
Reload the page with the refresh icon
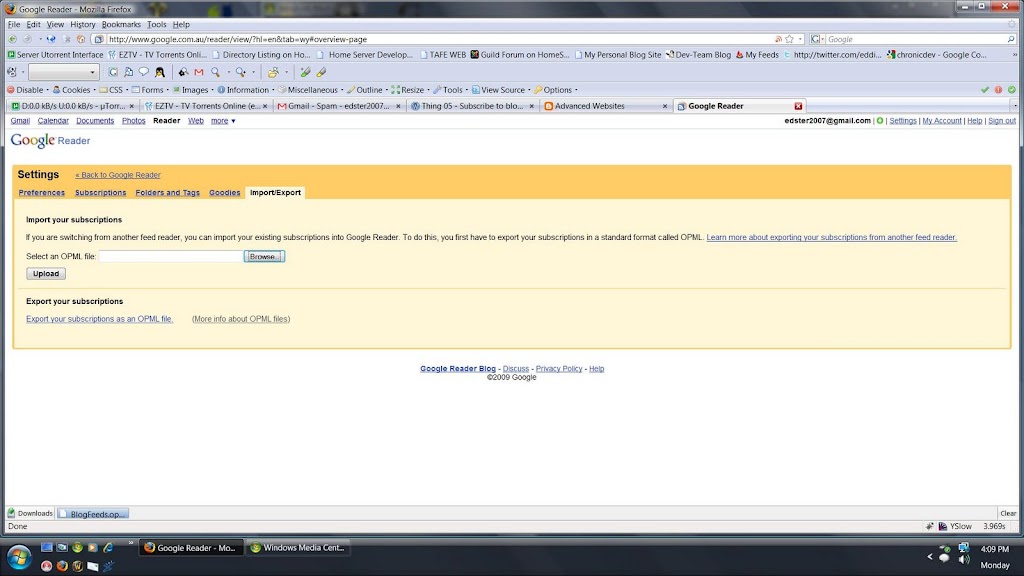(x=51, y=39)
